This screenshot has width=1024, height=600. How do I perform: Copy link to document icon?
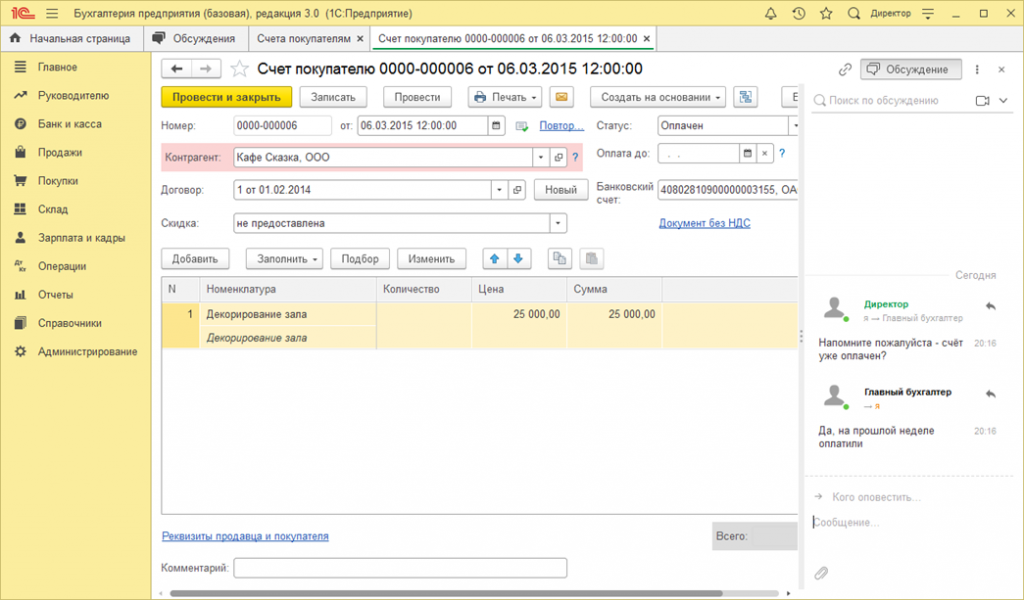pos(844,69)
